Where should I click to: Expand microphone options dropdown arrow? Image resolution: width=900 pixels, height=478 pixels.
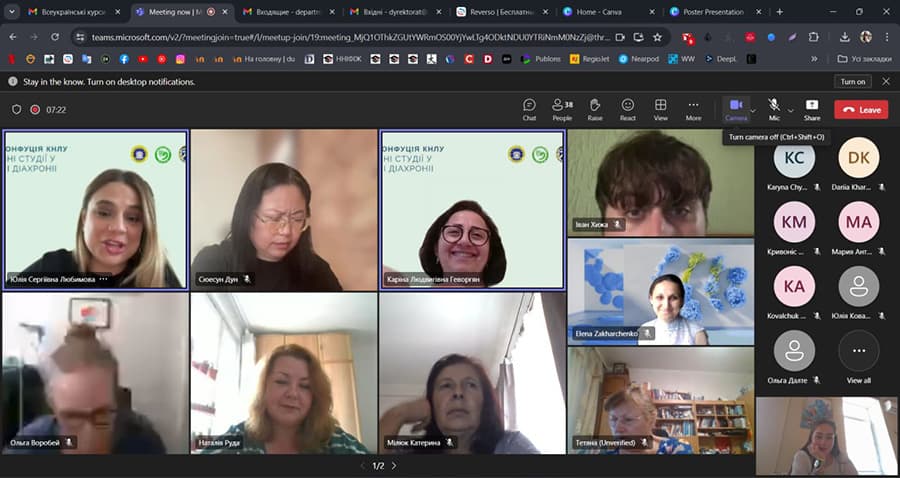pos(790,110)
